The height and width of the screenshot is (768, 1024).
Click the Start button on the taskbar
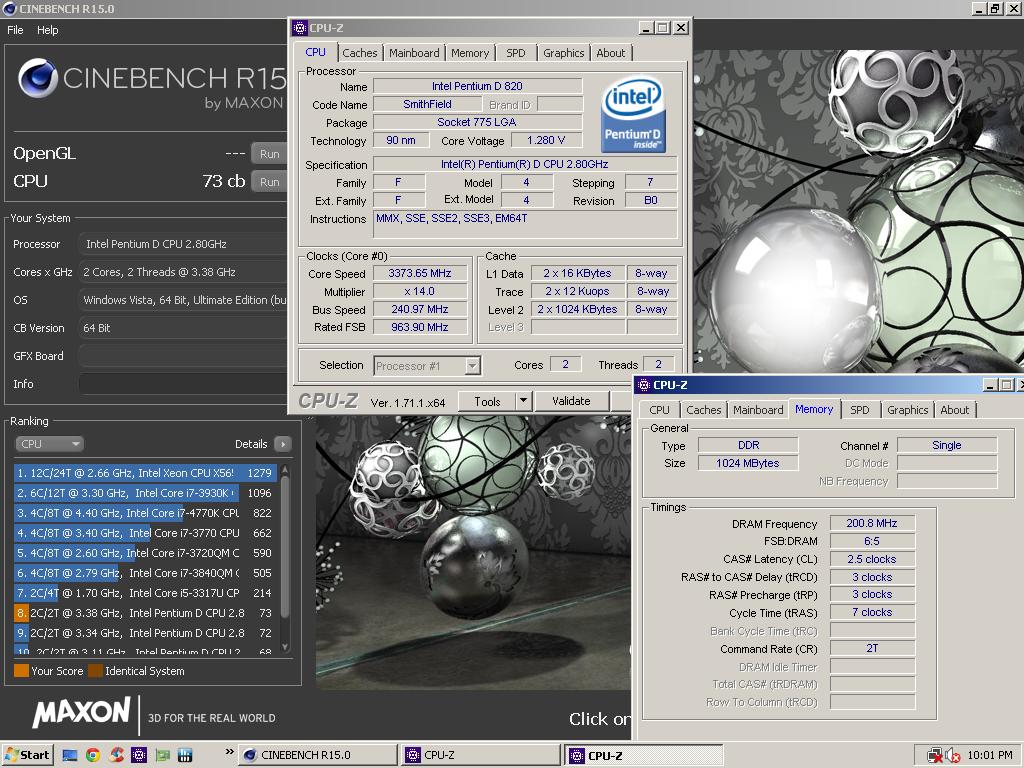[x=27, y=755]
